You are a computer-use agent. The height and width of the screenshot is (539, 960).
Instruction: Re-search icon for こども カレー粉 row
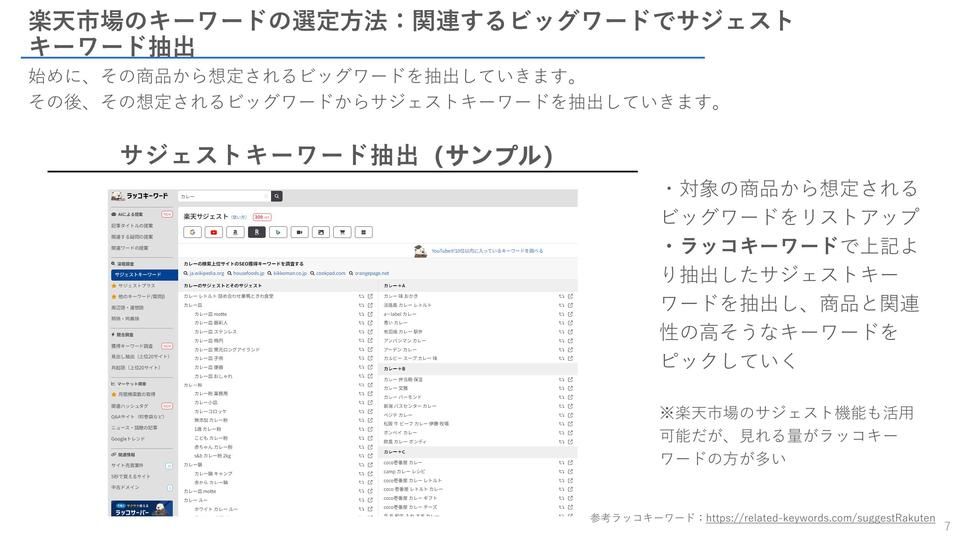(x=362, y=438)
